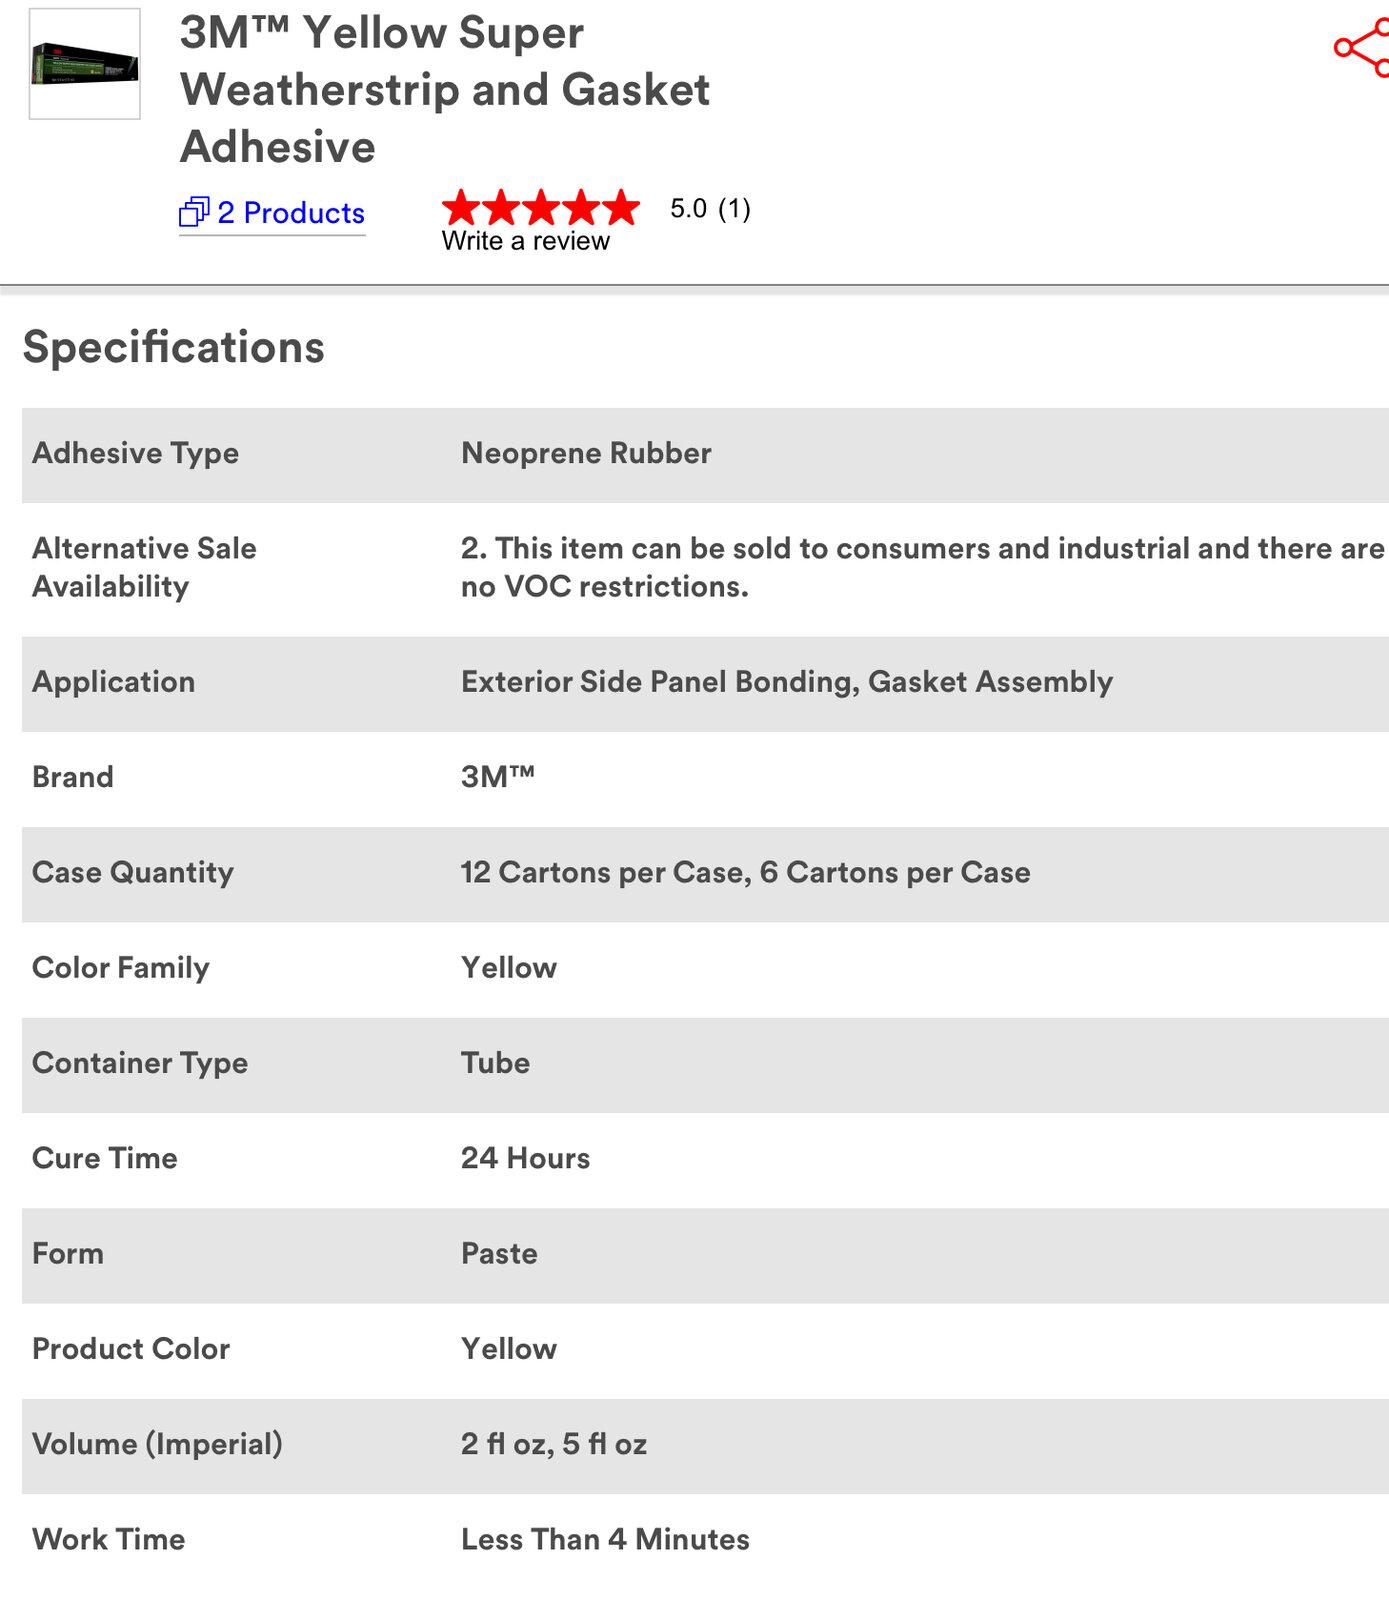Click the Alternative Sale Availability value text

922,567
